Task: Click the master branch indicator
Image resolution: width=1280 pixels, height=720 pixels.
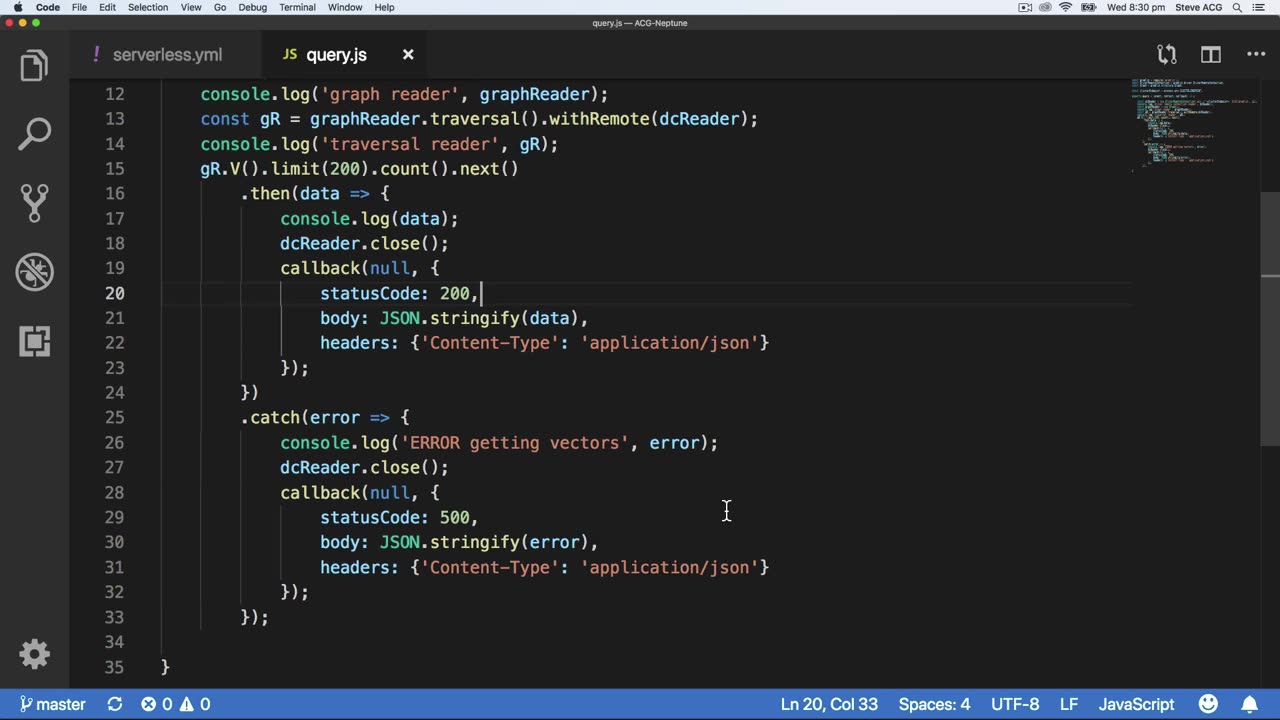Action: [52, 704]
